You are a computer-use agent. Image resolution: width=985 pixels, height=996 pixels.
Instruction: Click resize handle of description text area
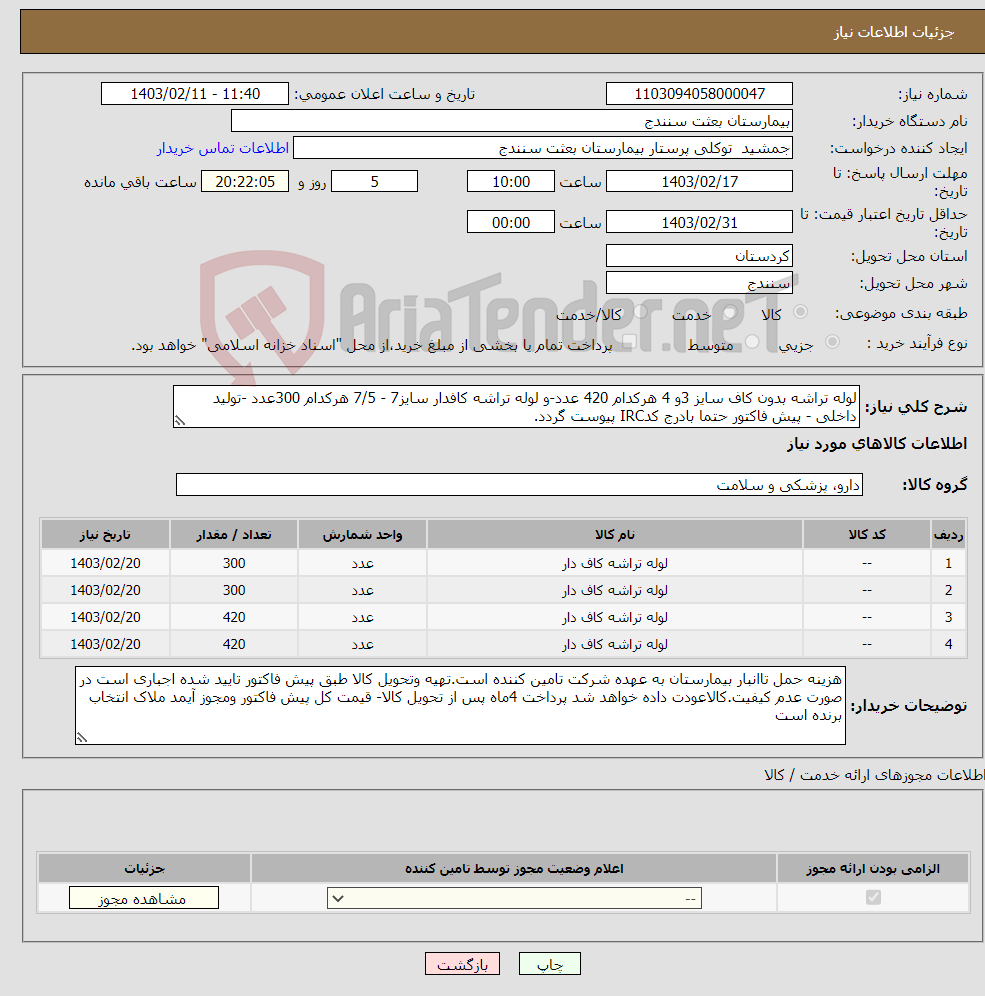(180, 421)
